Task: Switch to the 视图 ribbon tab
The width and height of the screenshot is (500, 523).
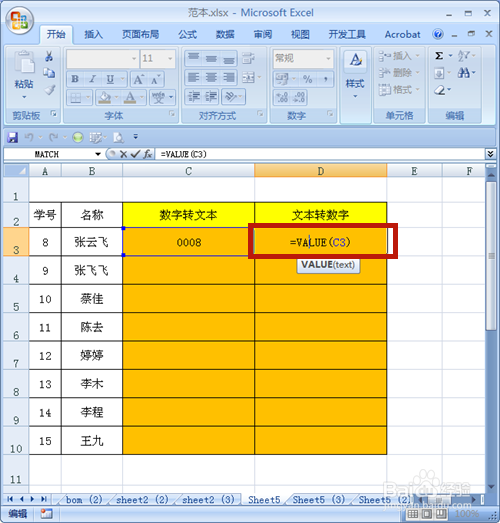Action: [x=300, y=34]
